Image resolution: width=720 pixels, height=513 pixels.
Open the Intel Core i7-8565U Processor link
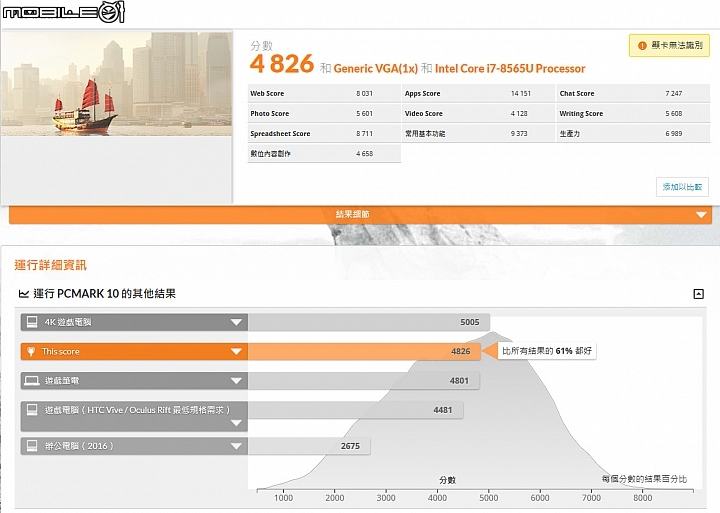pyautogui.click(x=510, y=68)
